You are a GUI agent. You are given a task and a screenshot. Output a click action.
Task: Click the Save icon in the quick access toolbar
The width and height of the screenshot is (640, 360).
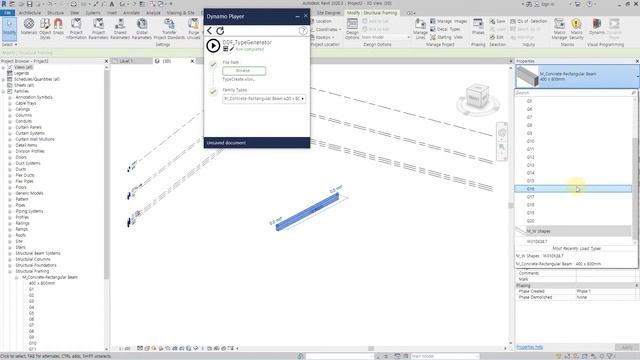29,4
